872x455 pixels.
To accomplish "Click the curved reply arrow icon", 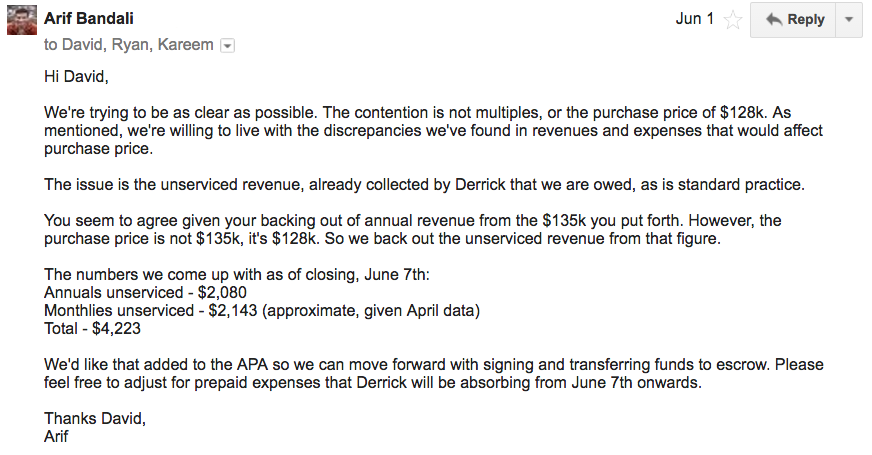I will click(774, 19).
